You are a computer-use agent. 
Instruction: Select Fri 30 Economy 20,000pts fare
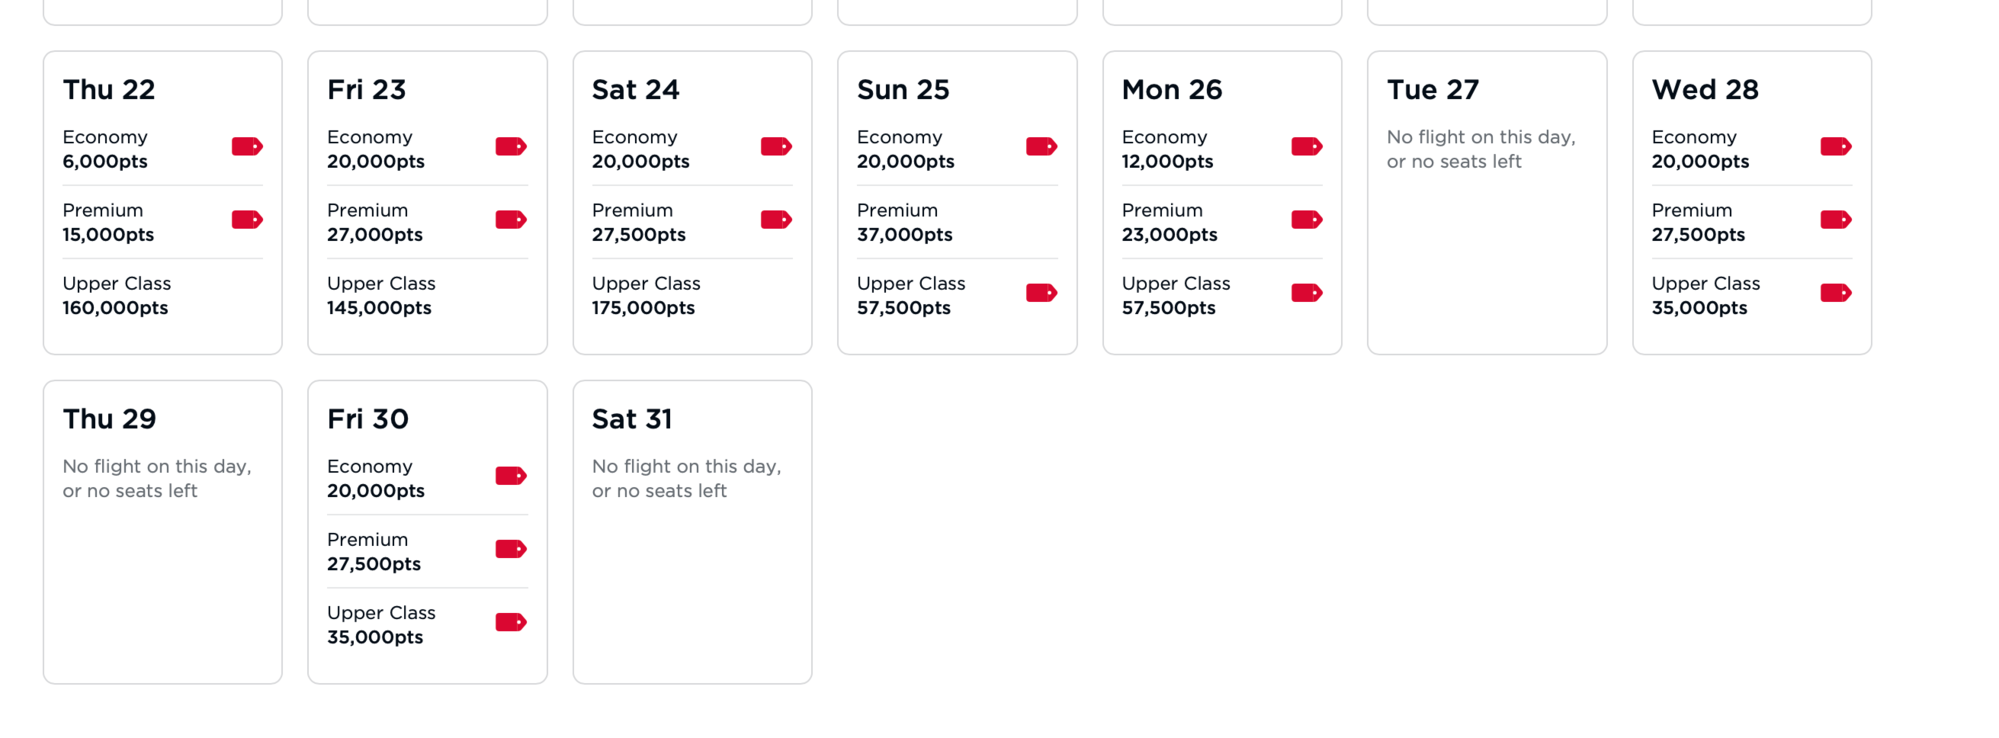376,478
